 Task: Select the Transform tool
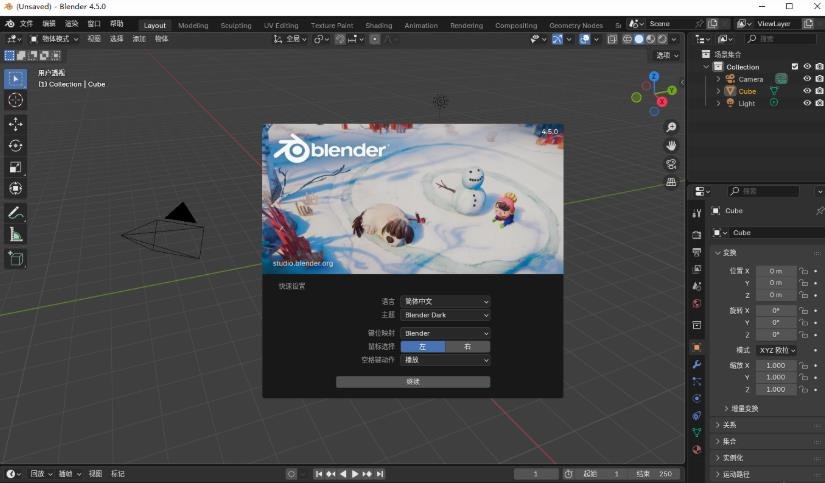tap(15, 188)
